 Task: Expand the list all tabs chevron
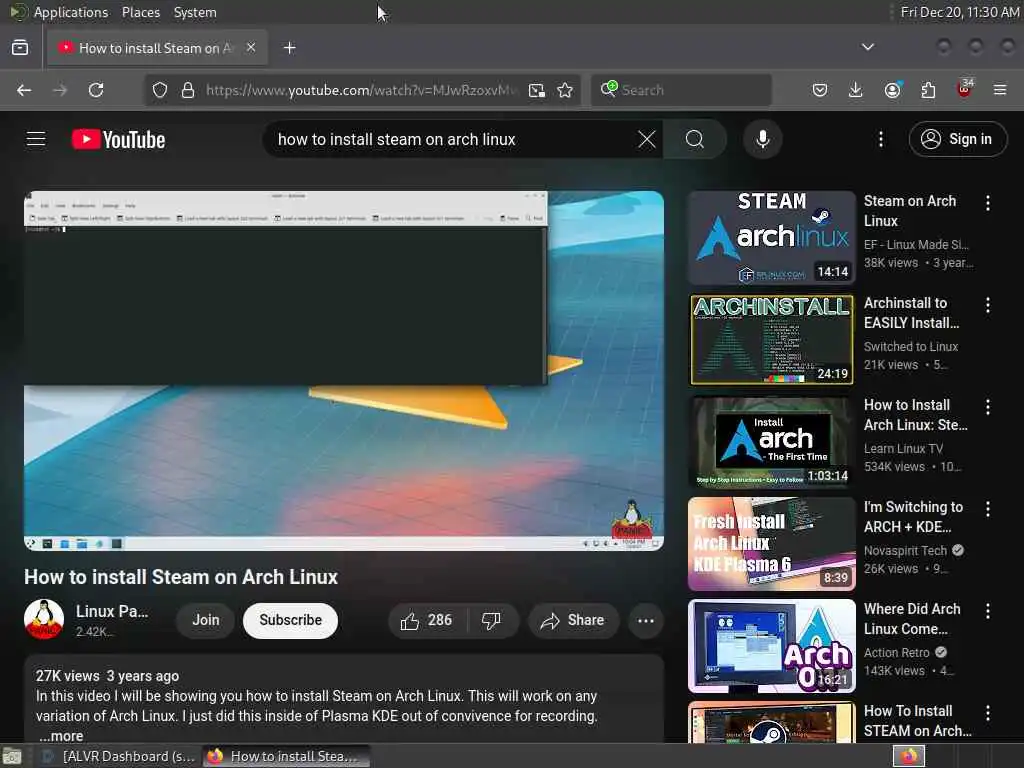point(868,47)
